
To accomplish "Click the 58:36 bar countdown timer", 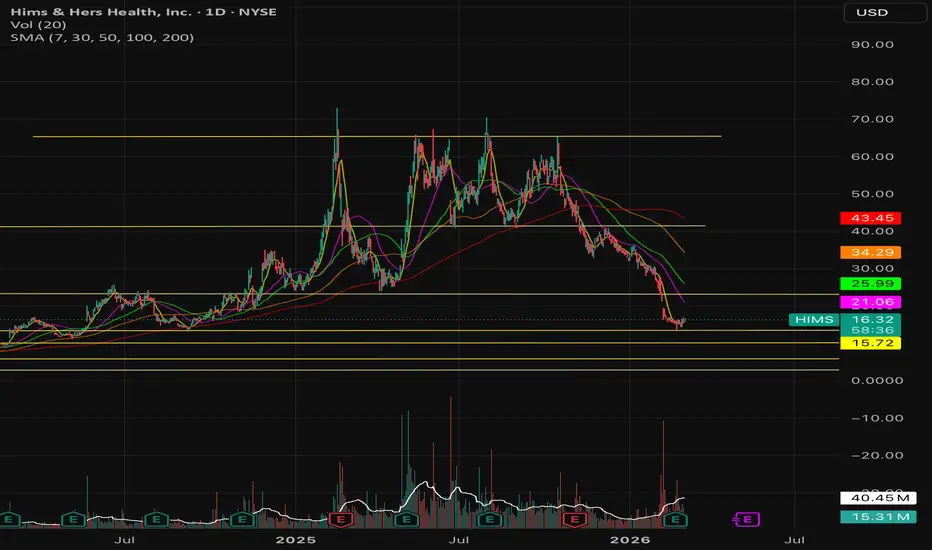I will pyautogui.click(x=871, y=330).
